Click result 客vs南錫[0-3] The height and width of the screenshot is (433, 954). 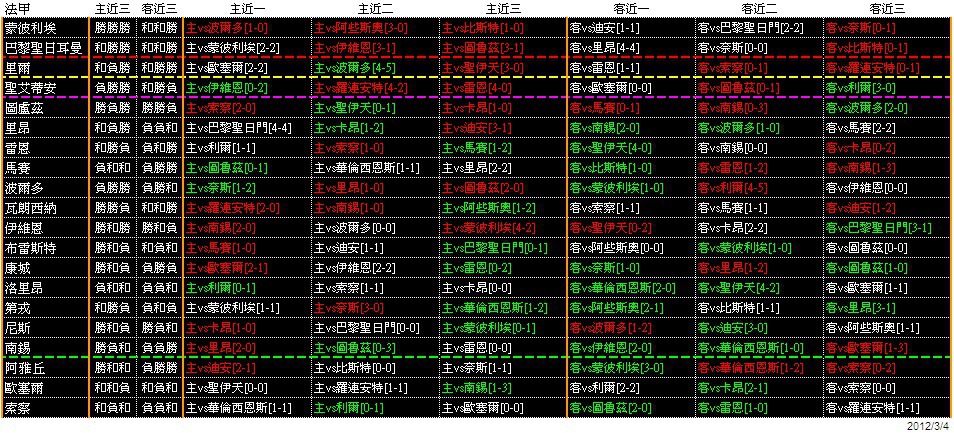click(733, 108)
